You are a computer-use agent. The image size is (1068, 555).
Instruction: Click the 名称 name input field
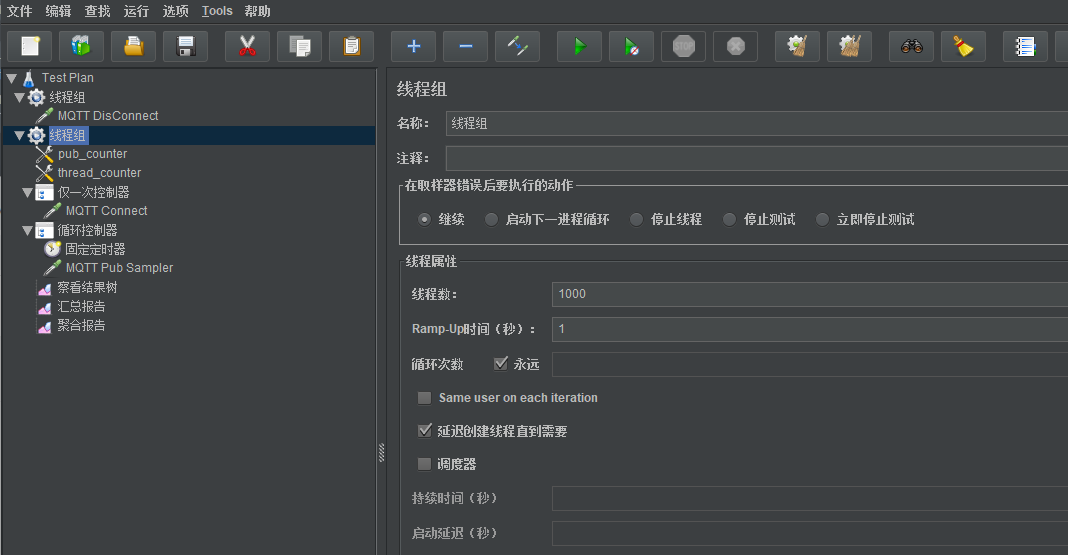pyautogui.click(x=757, y=123)
